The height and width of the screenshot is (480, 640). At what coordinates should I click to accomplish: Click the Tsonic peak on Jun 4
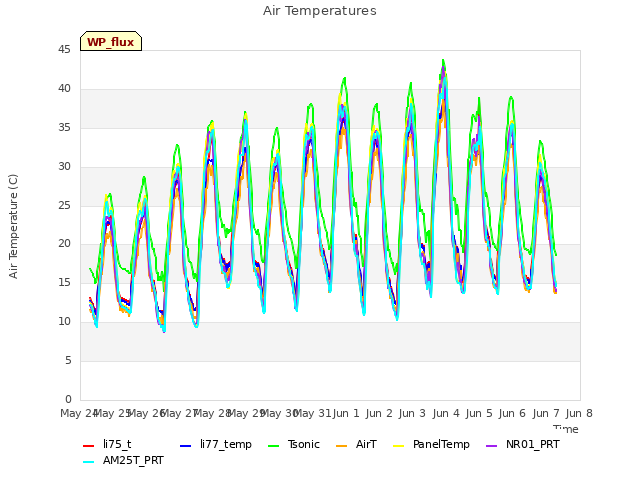click(x=443, y=60)
